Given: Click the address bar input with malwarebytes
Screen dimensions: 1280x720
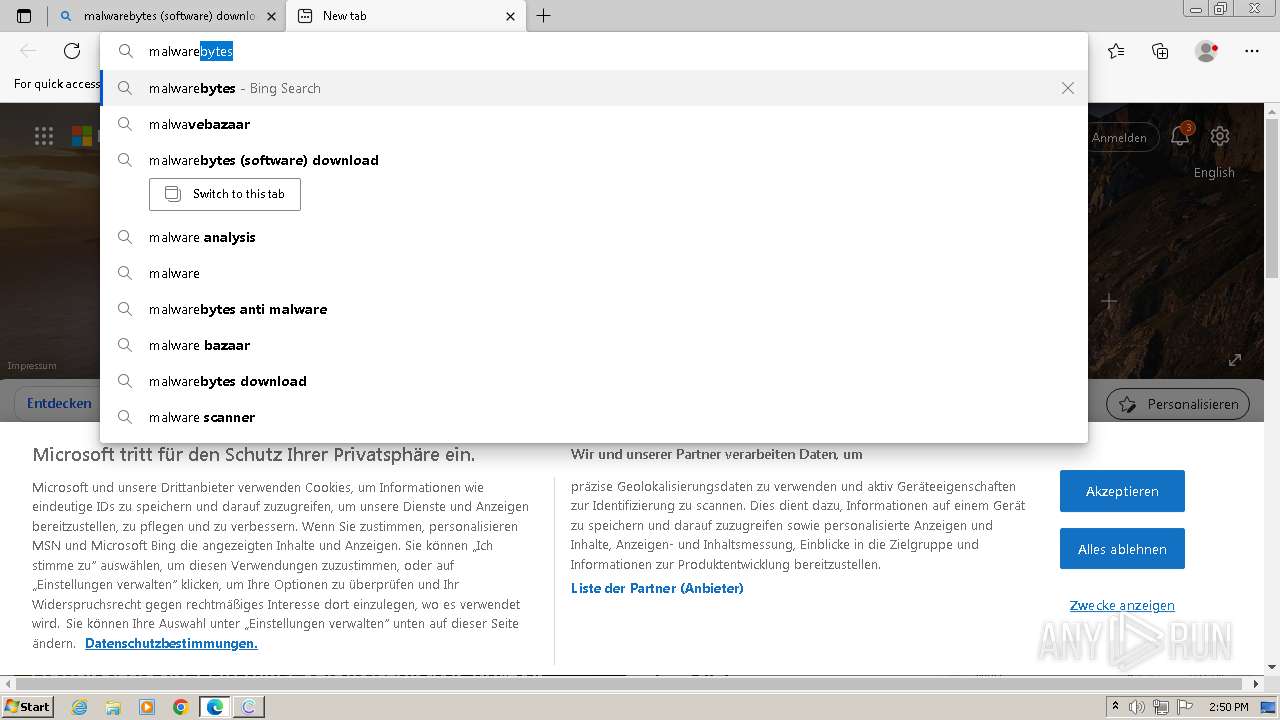Looking at the screenshot, I should [594, 51].
